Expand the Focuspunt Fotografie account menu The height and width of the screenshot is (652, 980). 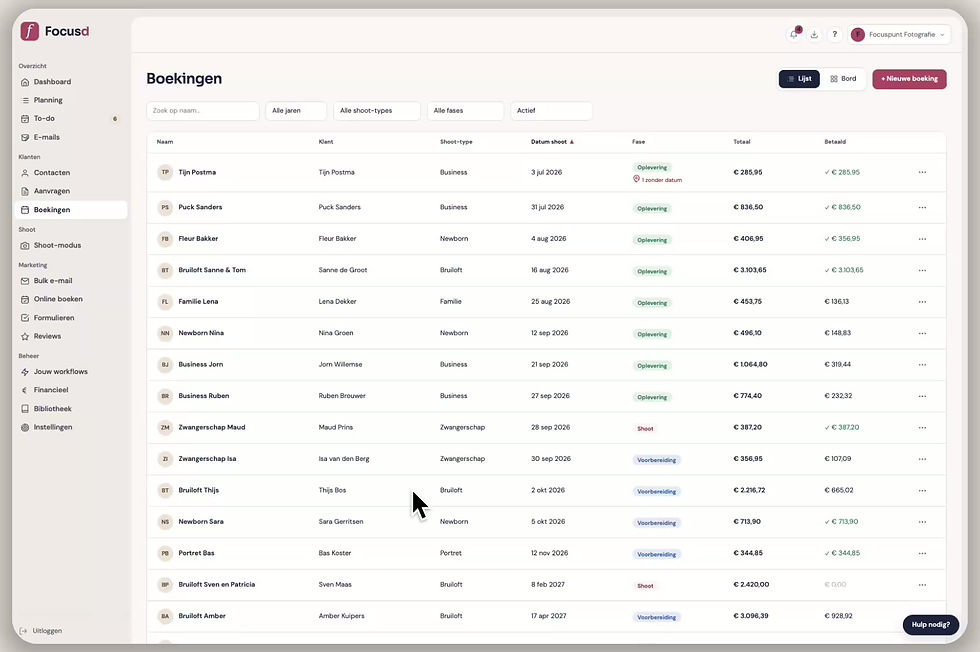point(899,34)
